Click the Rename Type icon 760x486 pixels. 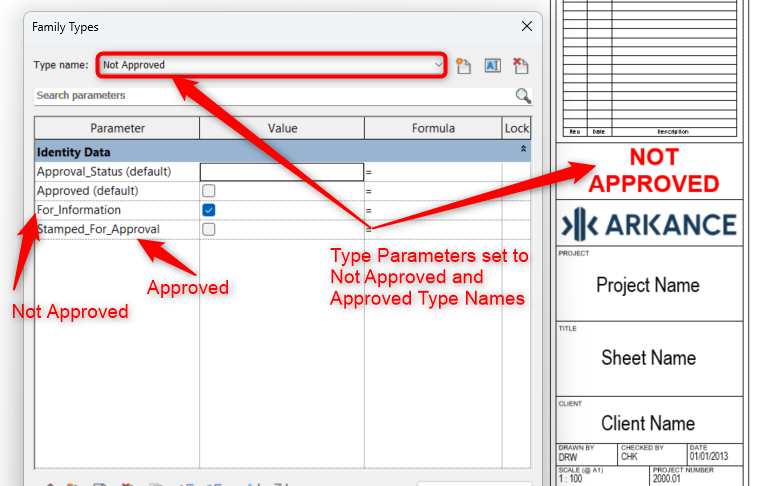point(492,65)
